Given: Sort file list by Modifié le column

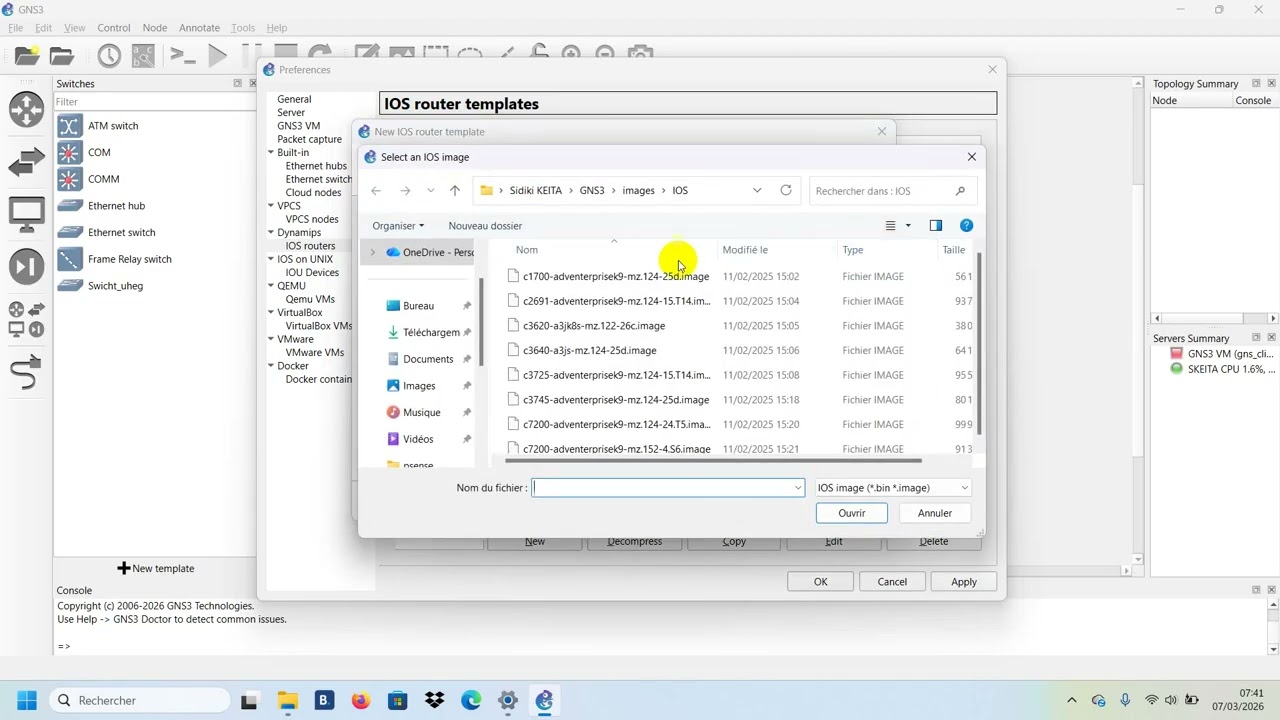Looking at the screenshot, I should click(745, 250).
